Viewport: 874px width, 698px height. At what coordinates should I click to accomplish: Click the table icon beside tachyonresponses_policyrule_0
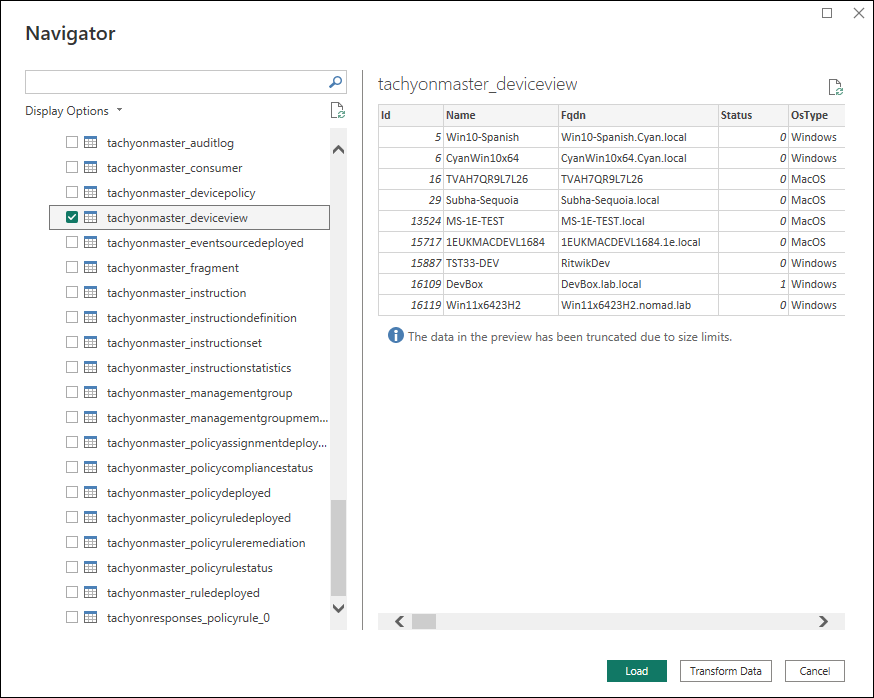tap(90, 618)
